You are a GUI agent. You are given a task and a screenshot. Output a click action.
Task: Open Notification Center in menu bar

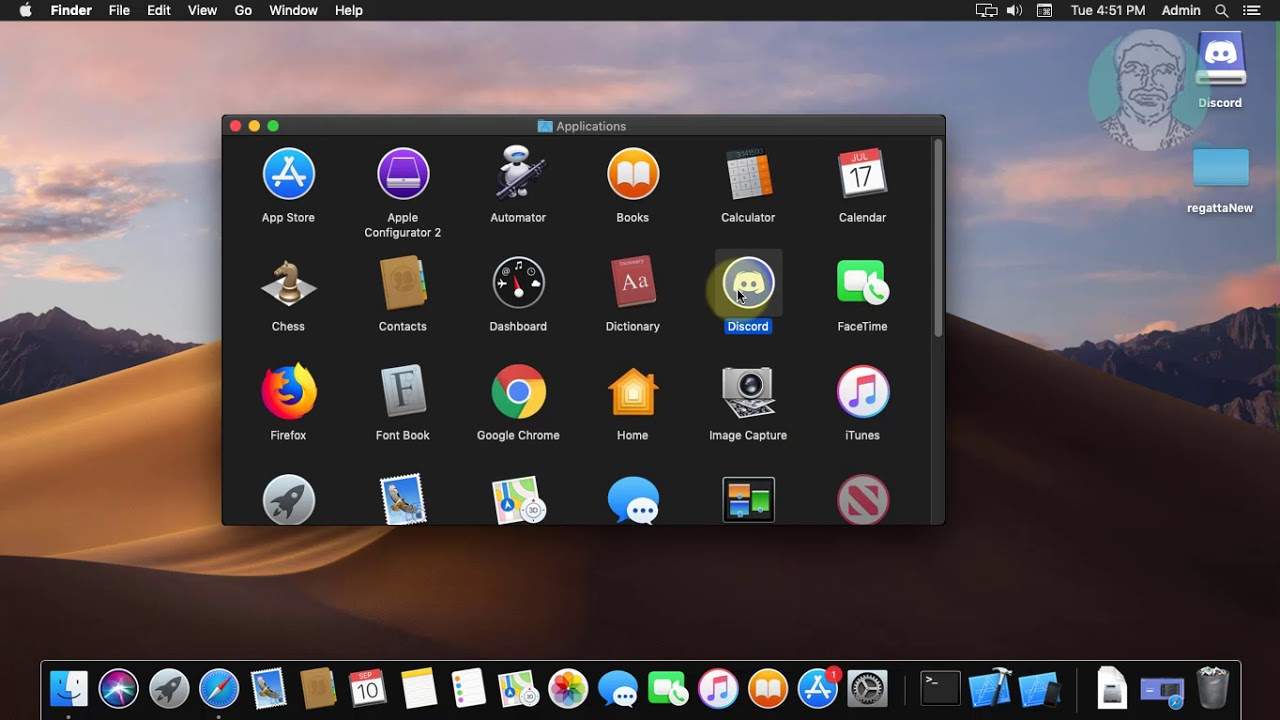1251,10
